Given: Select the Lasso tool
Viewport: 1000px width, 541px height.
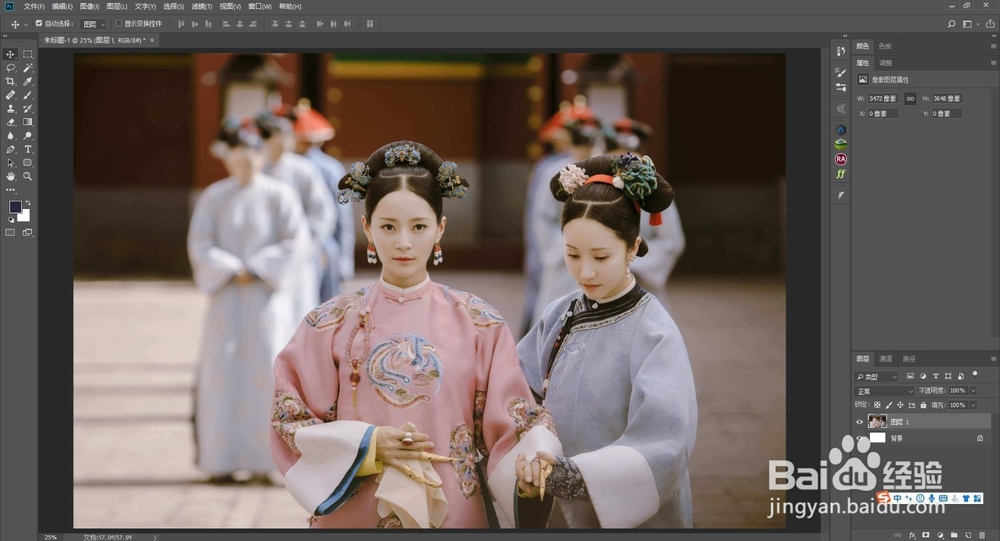Looking at the screenshot, I should coord(10,68).
